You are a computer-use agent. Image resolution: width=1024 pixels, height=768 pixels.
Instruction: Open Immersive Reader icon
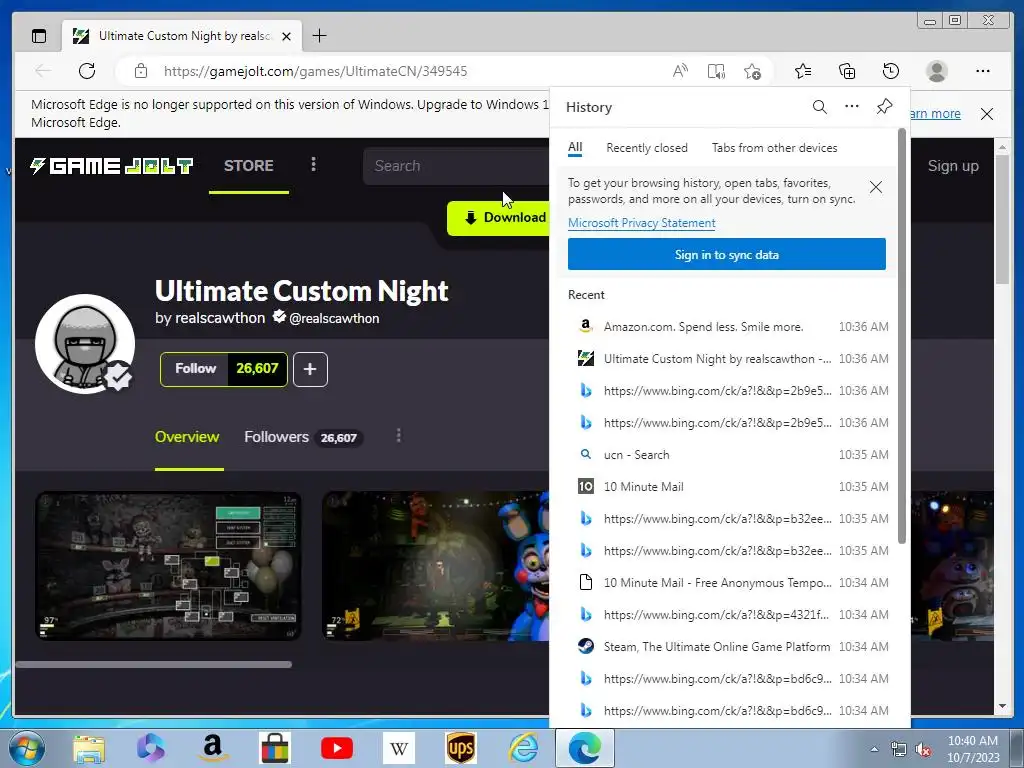716,71
